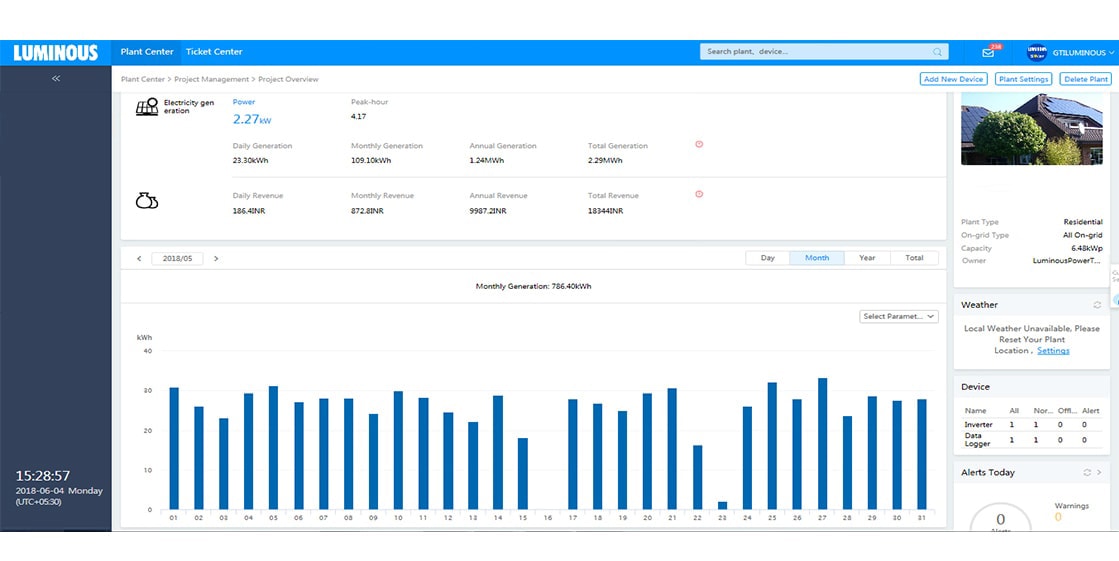Go to next month using right arrow

pos(216,258)
